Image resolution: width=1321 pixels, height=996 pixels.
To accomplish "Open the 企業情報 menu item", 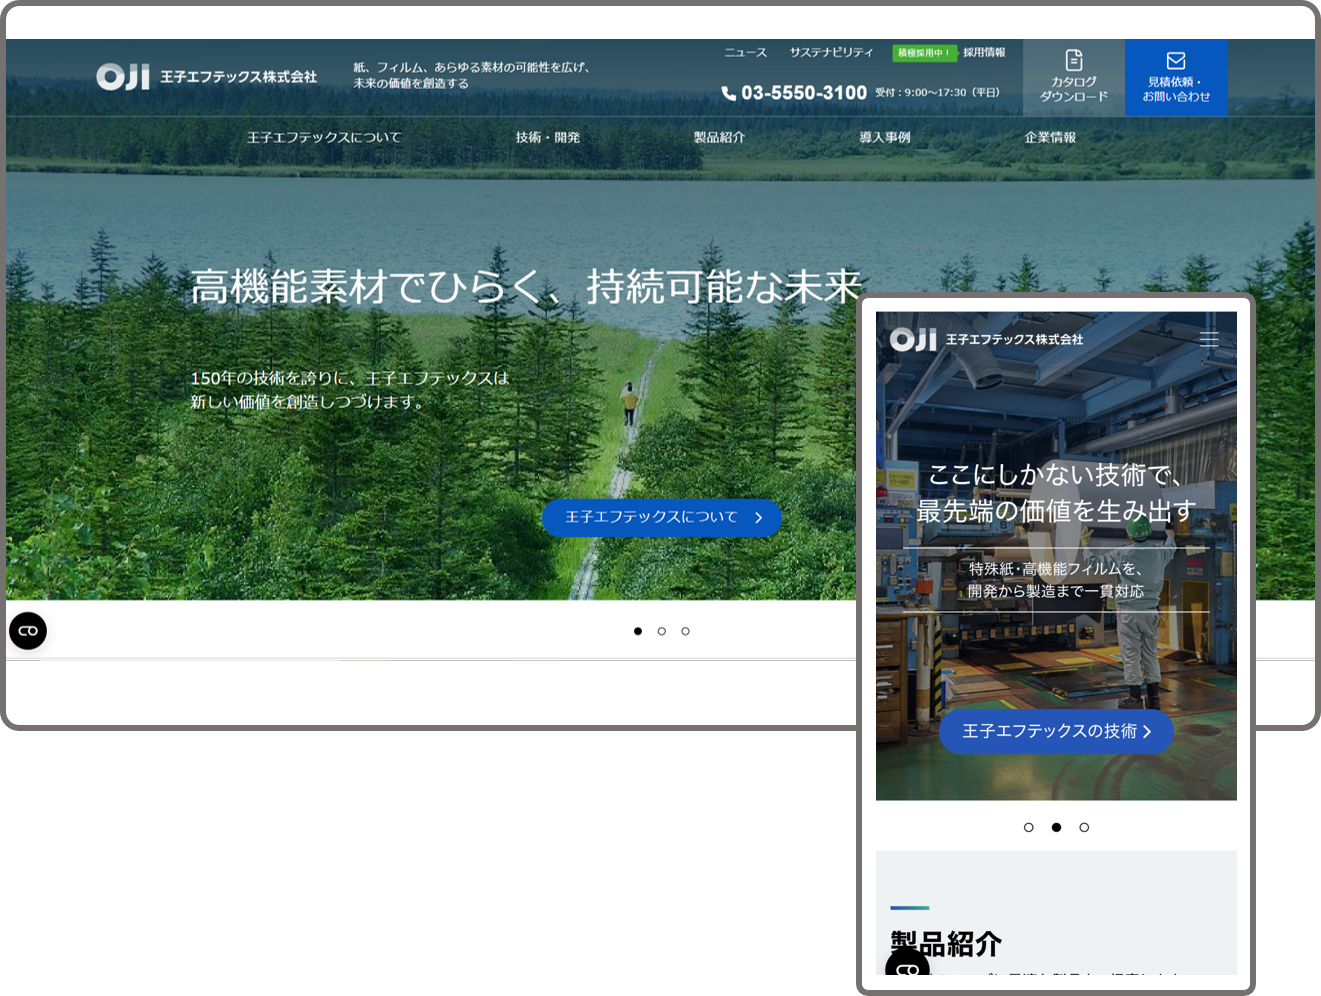I will point(1050,138).
